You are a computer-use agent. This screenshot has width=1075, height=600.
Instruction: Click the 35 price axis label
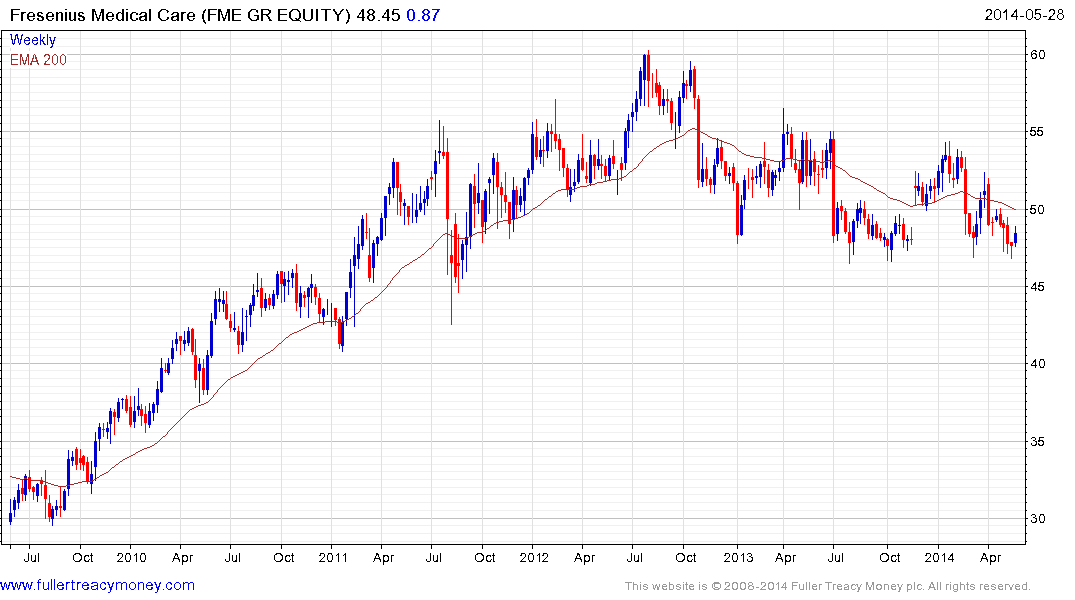1038,442
